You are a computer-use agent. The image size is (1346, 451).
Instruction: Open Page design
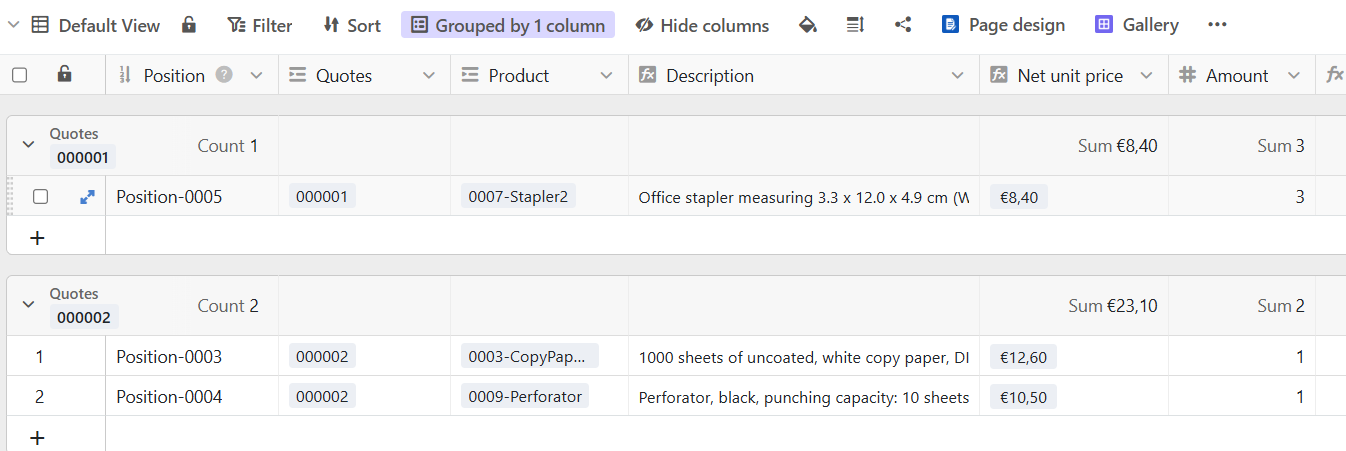pyautogui.click(x=1003, y=25)
